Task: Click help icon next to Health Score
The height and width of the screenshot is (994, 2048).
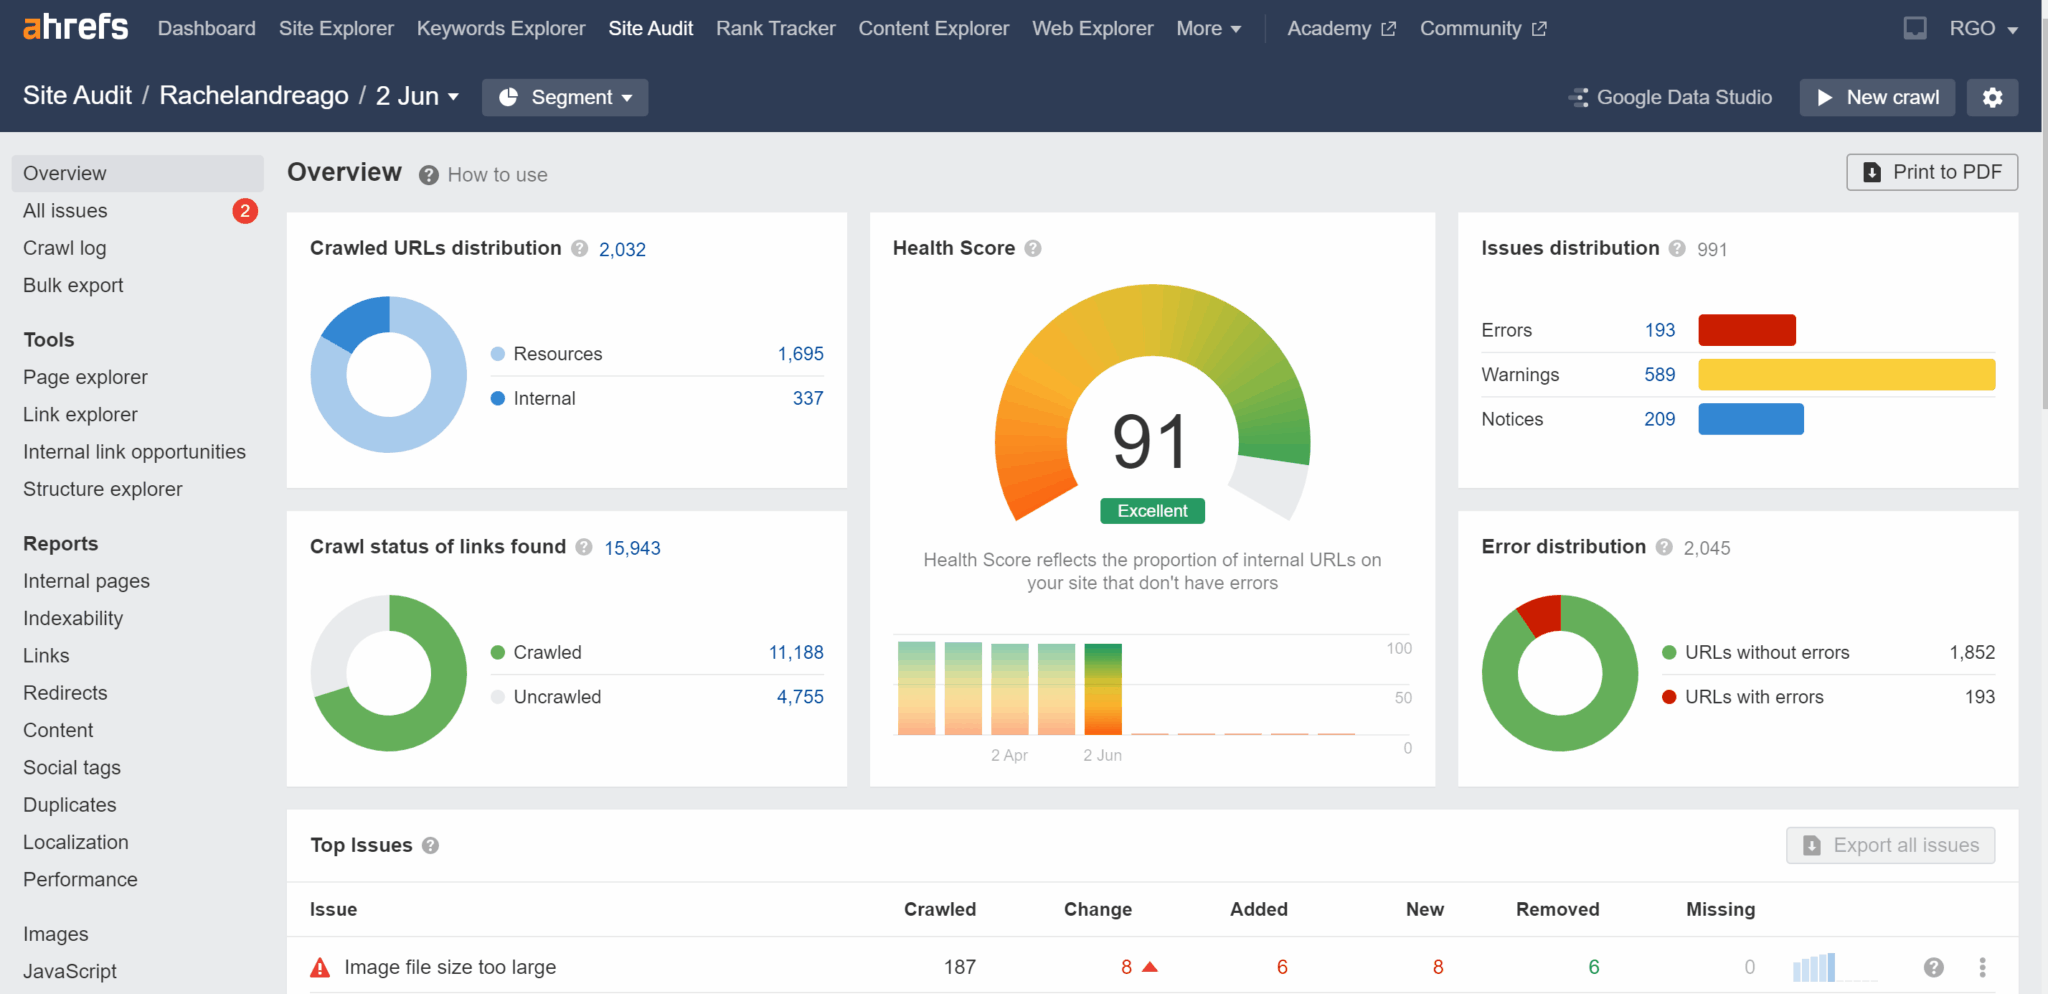Action: [1033, 248]
